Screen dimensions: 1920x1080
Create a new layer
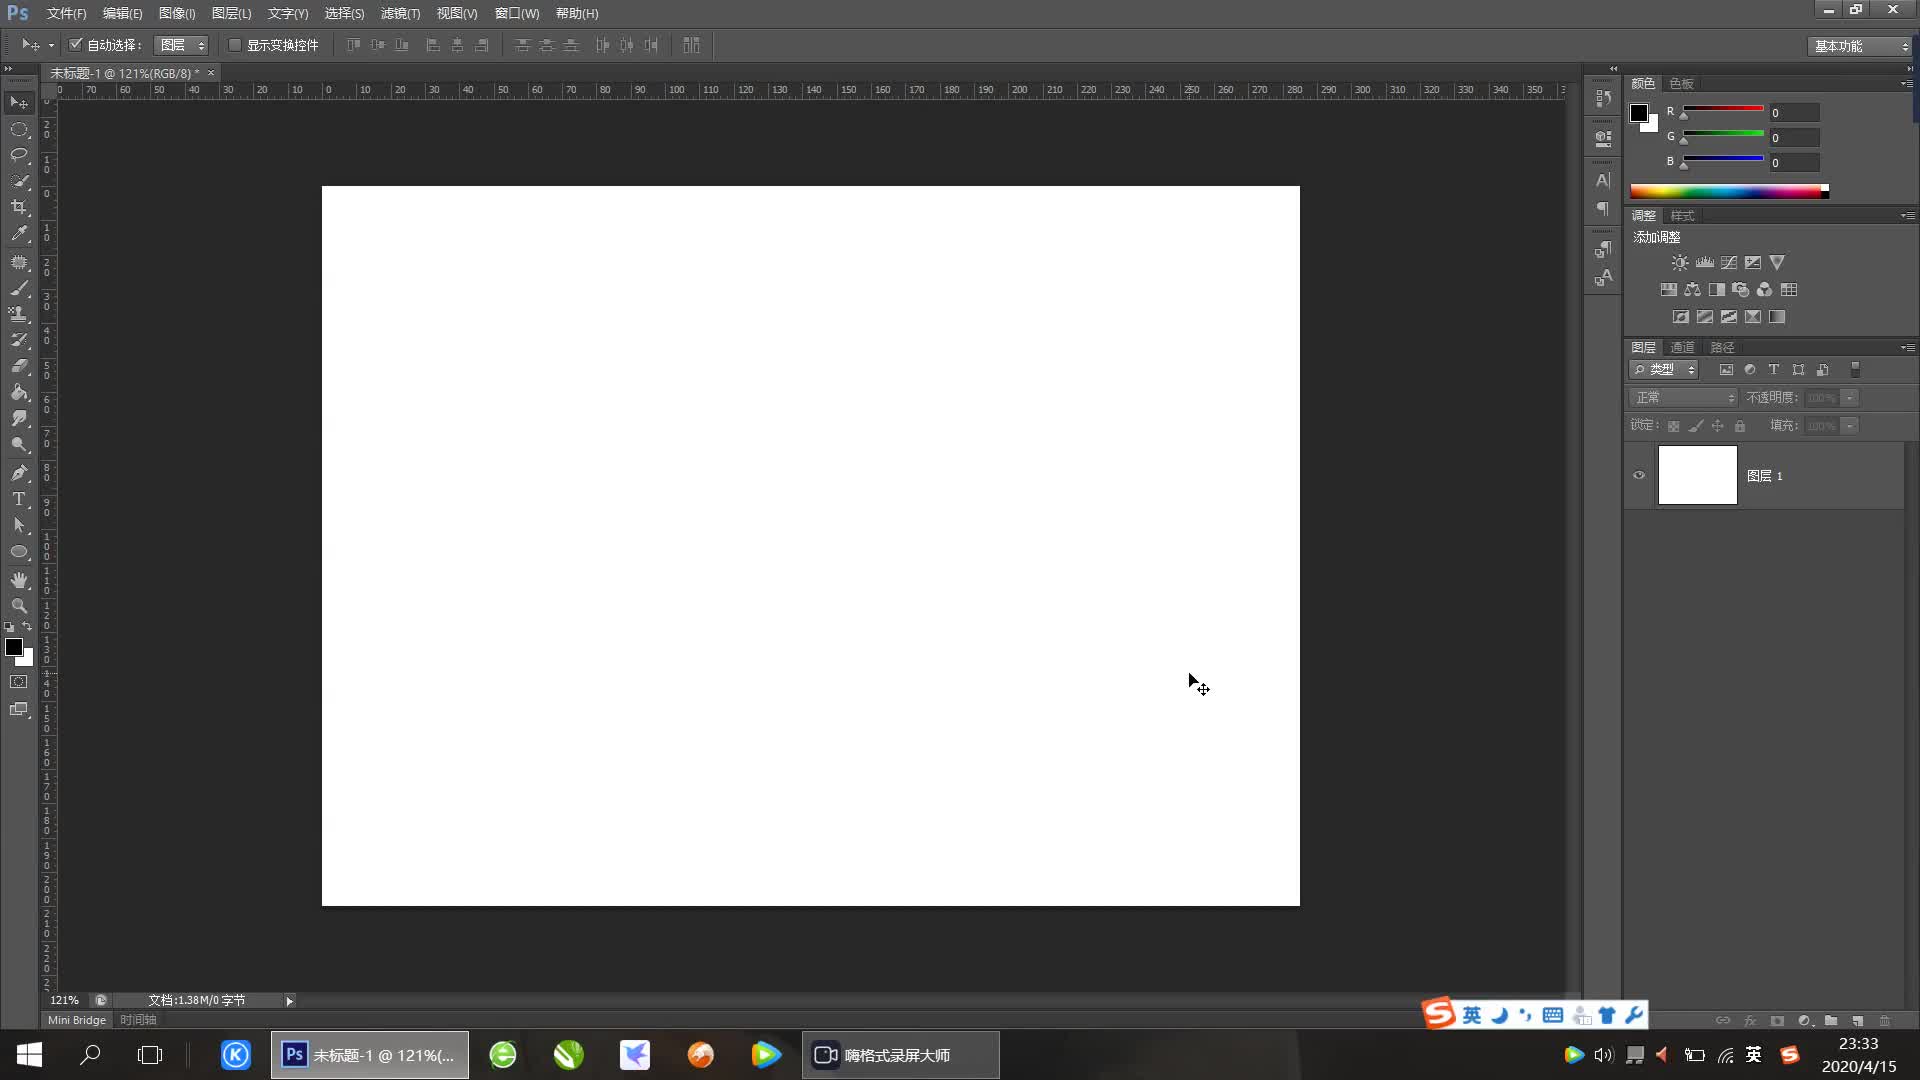pyautogui.click(x=1857, y=1021)
